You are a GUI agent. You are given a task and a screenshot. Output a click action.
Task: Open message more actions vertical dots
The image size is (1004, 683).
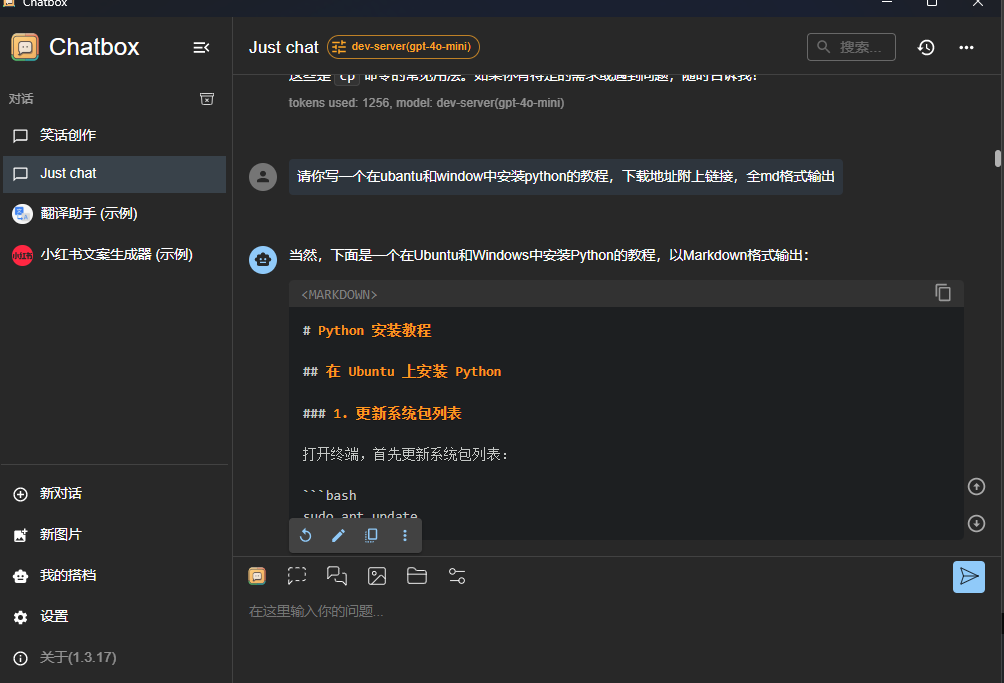click(405, 535)
